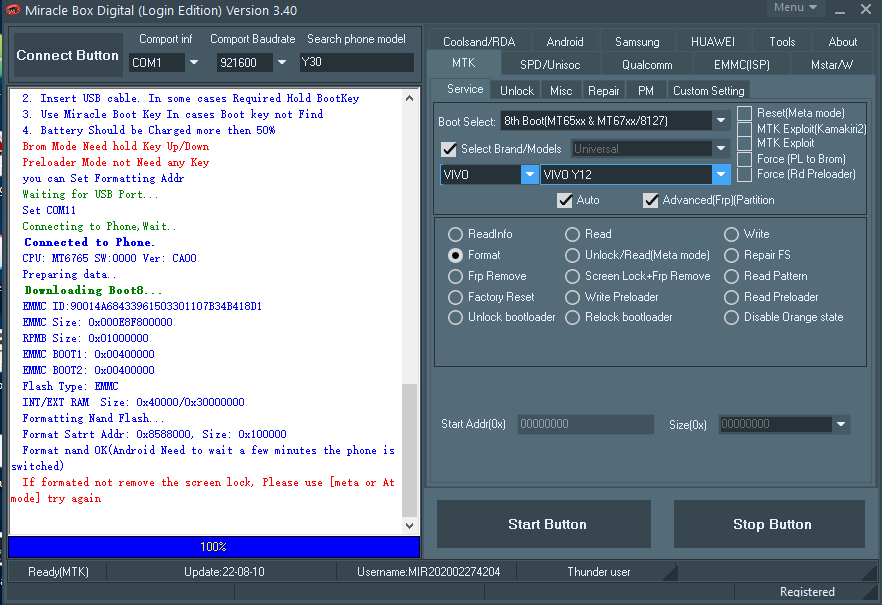882x605 pixels.
Task: Choose Screen Lock+Frp Remove radio option
Action: click(572, 276)
